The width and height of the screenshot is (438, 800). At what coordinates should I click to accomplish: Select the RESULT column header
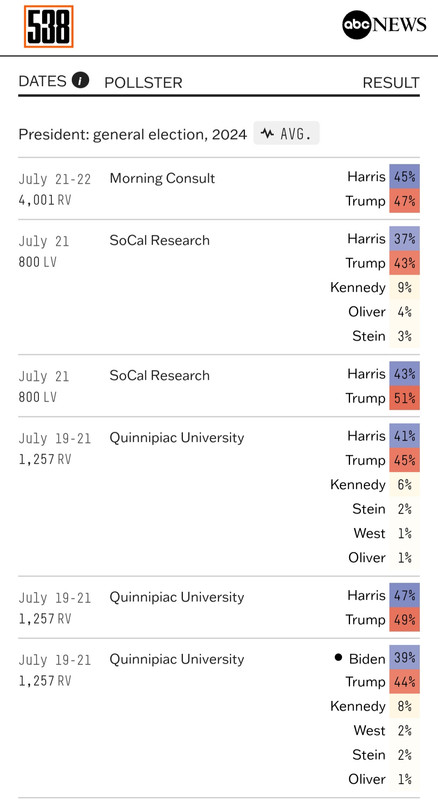coord(391,83)
